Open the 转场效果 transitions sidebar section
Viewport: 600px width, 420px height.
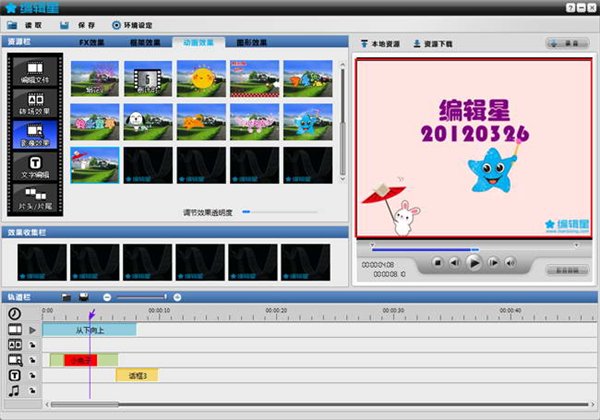35,103
